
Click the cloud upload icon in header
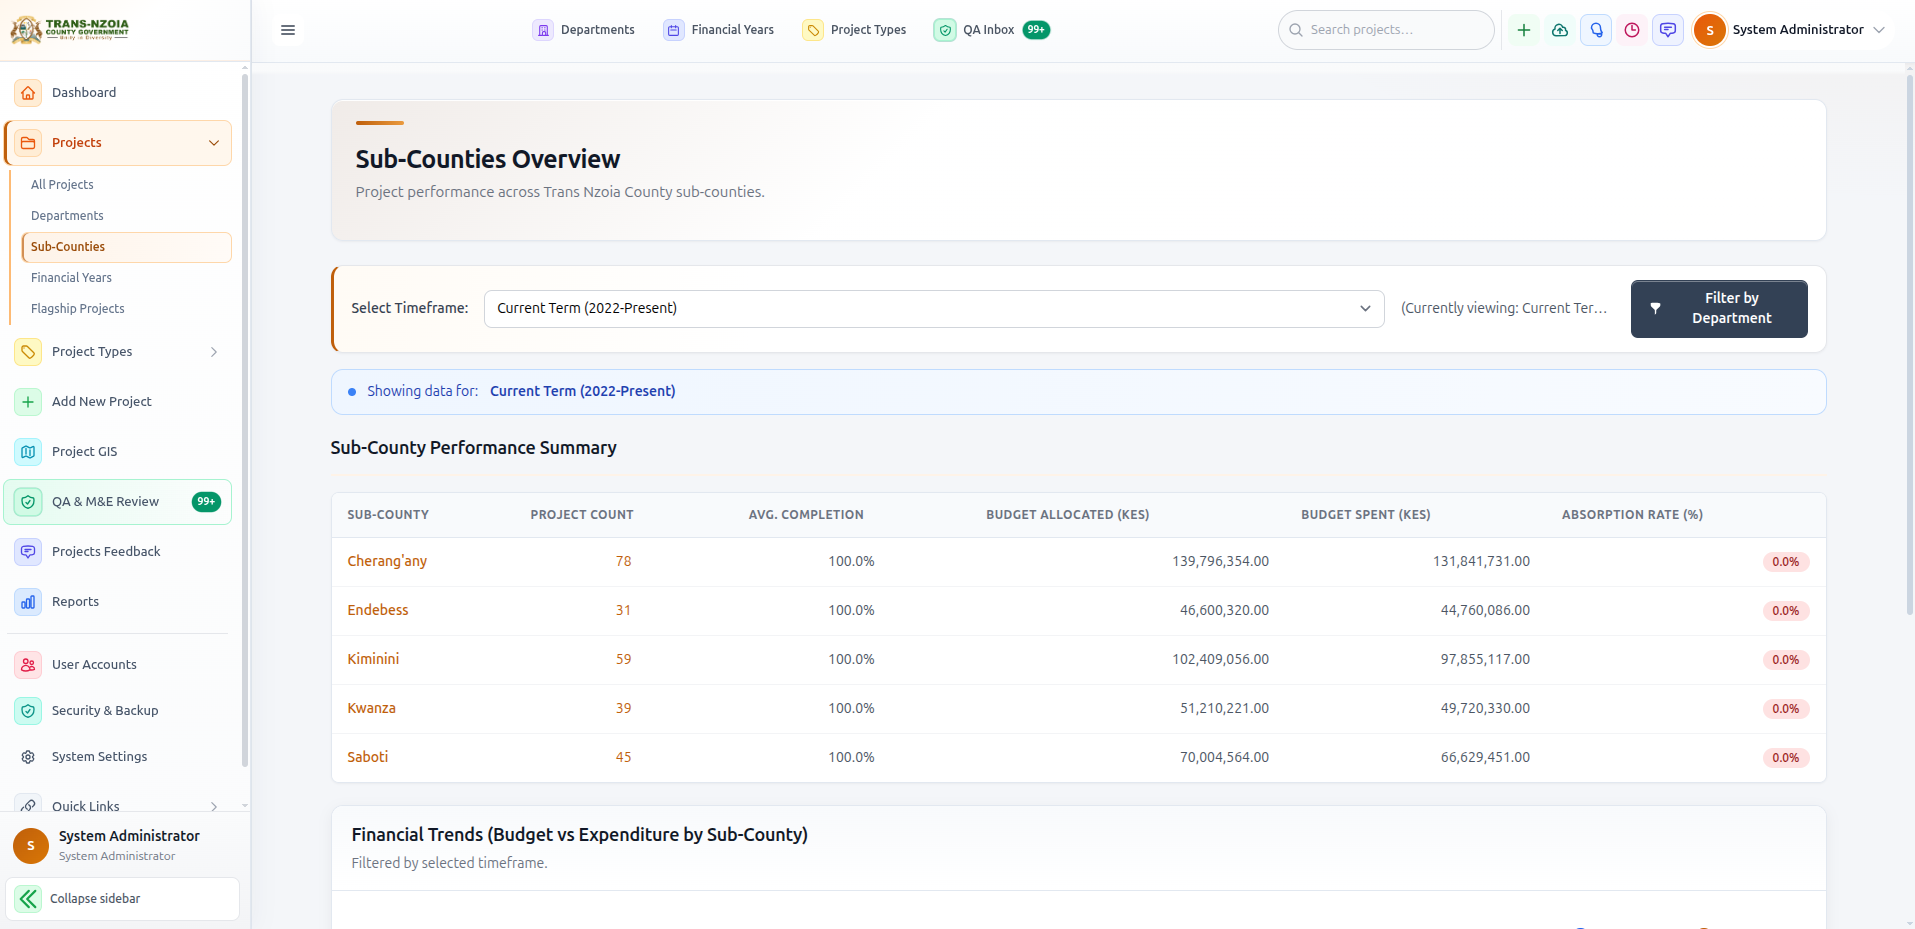tap(1560, 30)
